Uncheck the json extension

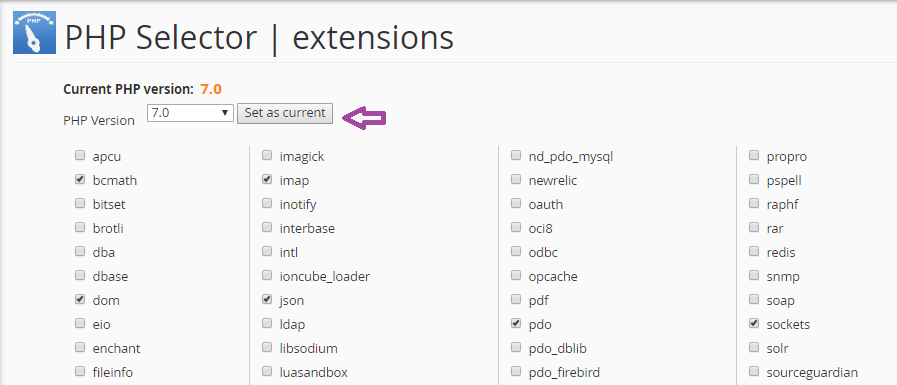[267, 299]
